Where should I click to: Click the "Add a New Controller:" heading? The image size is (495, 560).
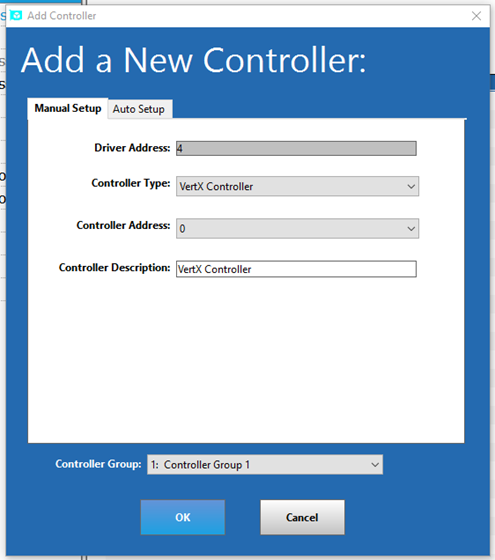pos(194,60)
